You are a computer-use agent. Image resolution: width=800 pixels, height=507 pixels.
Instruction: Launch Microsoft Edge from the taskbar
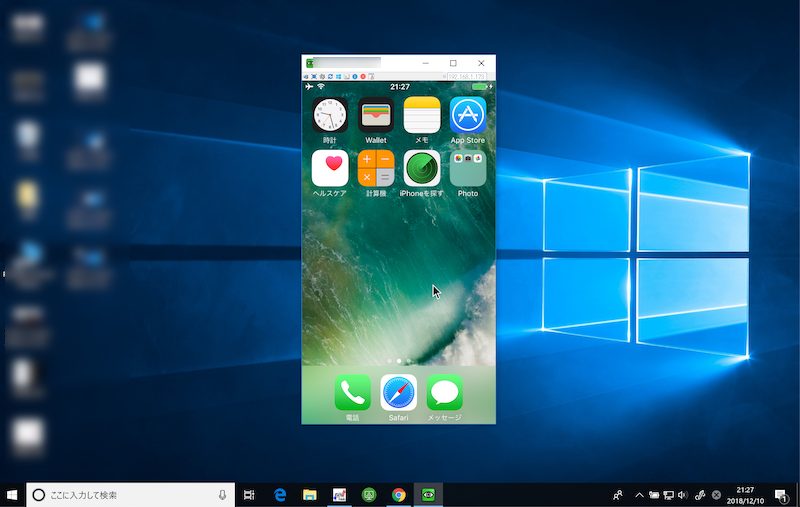[280, 495]
